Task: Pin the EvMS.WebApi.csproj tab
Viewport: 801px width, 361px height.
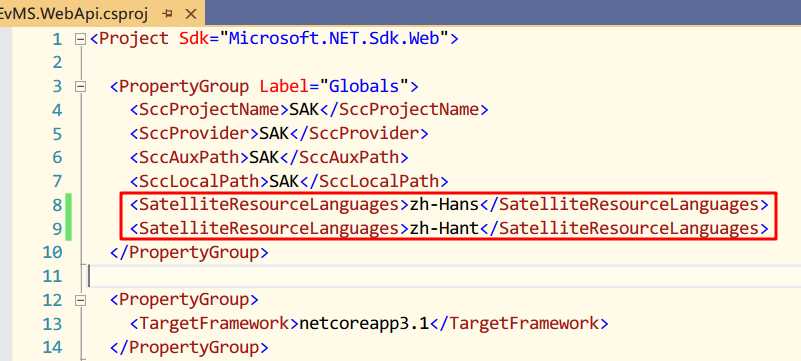Action: click(x=167, y=14)
